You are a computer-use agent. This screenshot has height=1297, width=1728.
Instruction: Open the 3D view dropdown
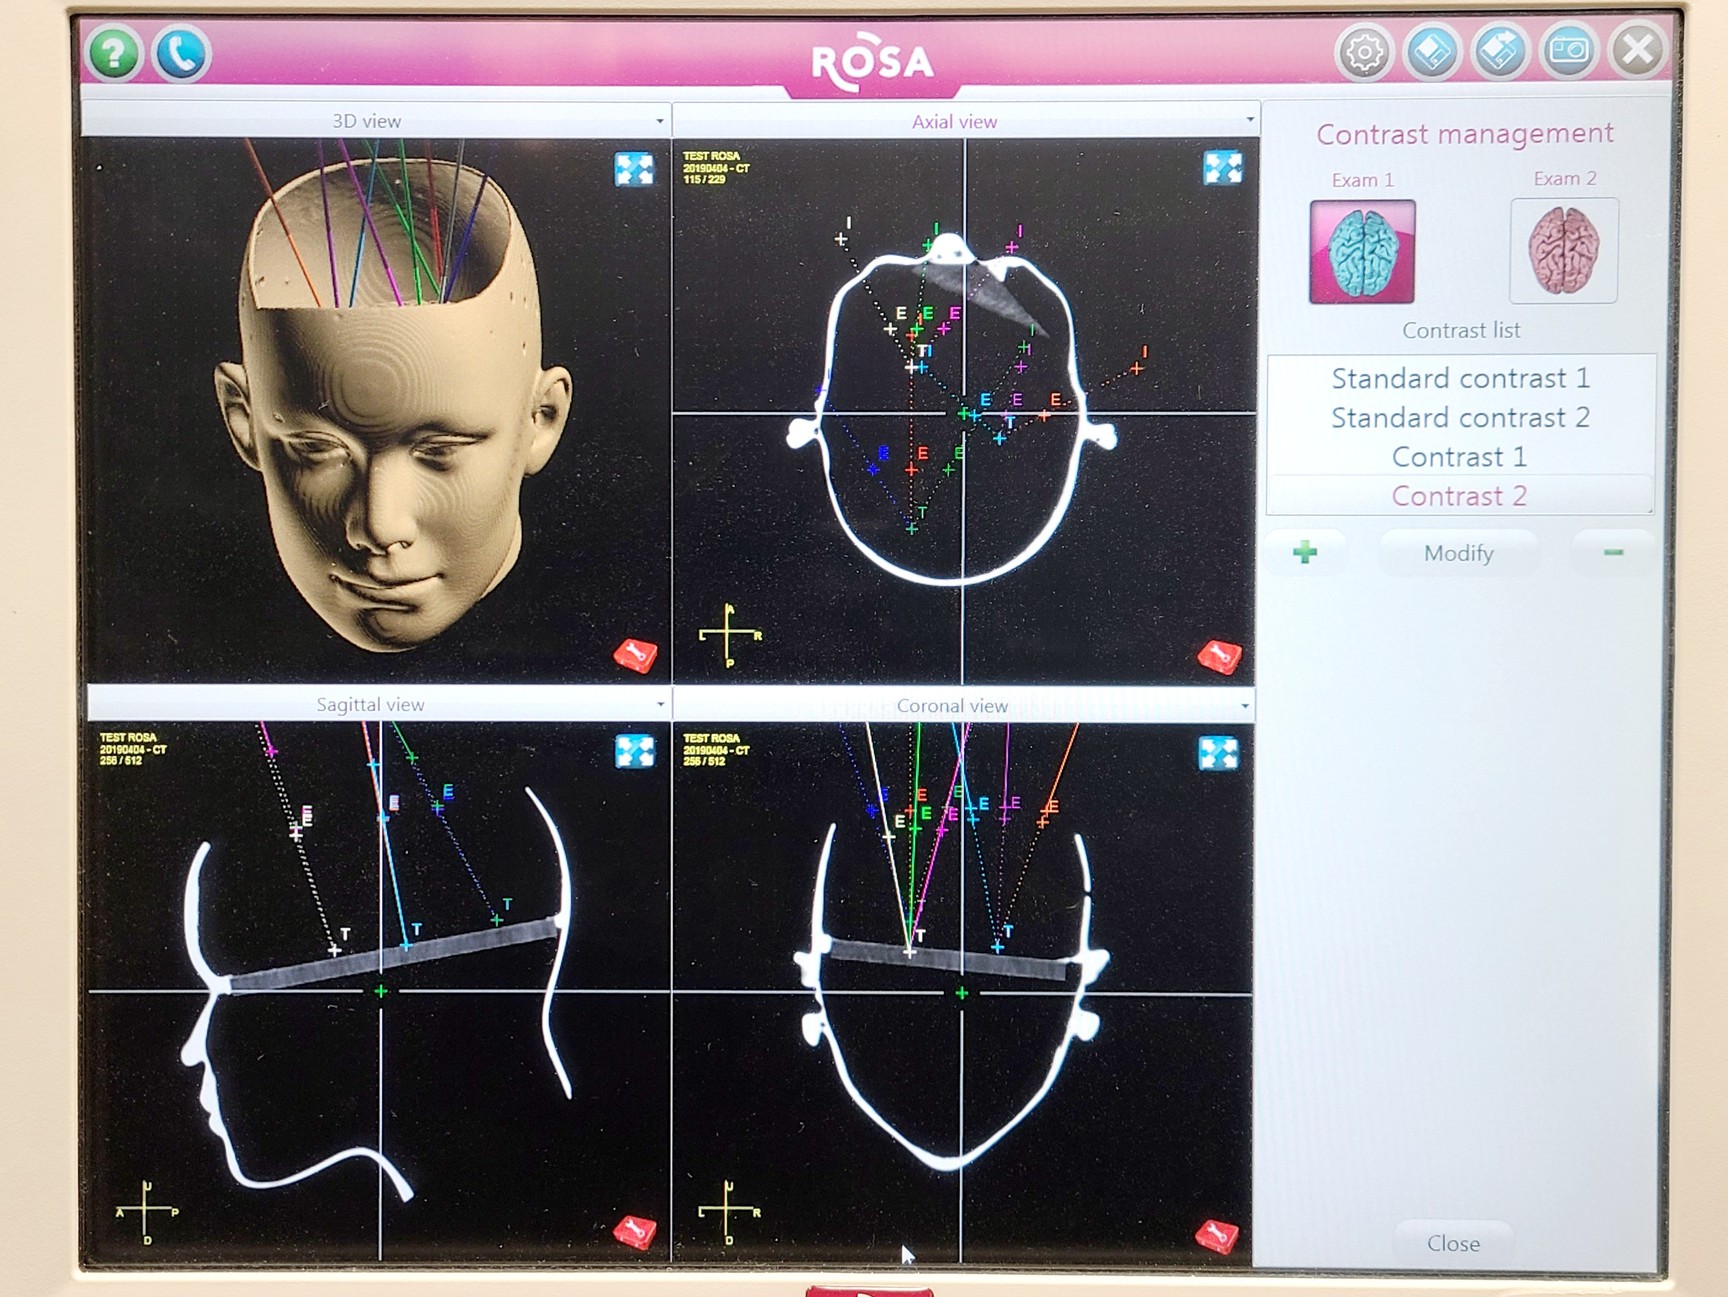click(659, 120)
